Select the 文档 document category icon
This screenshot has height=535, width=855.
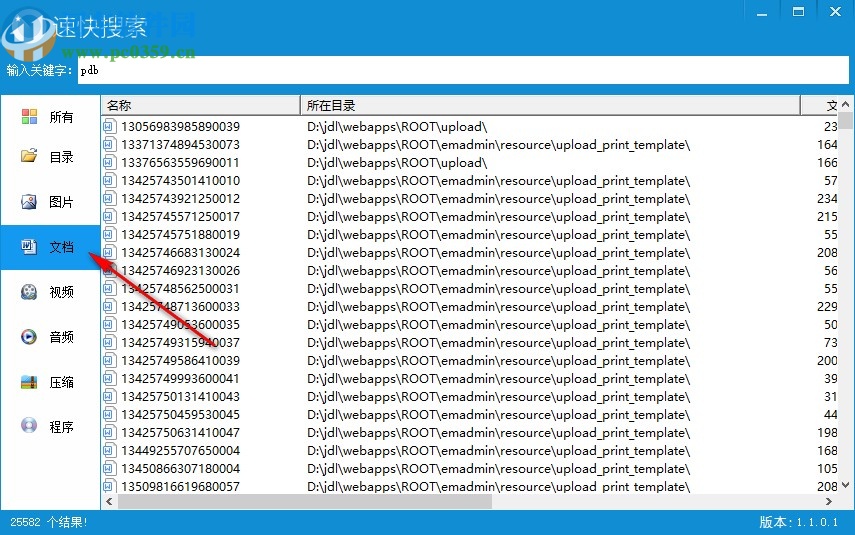pos(29,247)
